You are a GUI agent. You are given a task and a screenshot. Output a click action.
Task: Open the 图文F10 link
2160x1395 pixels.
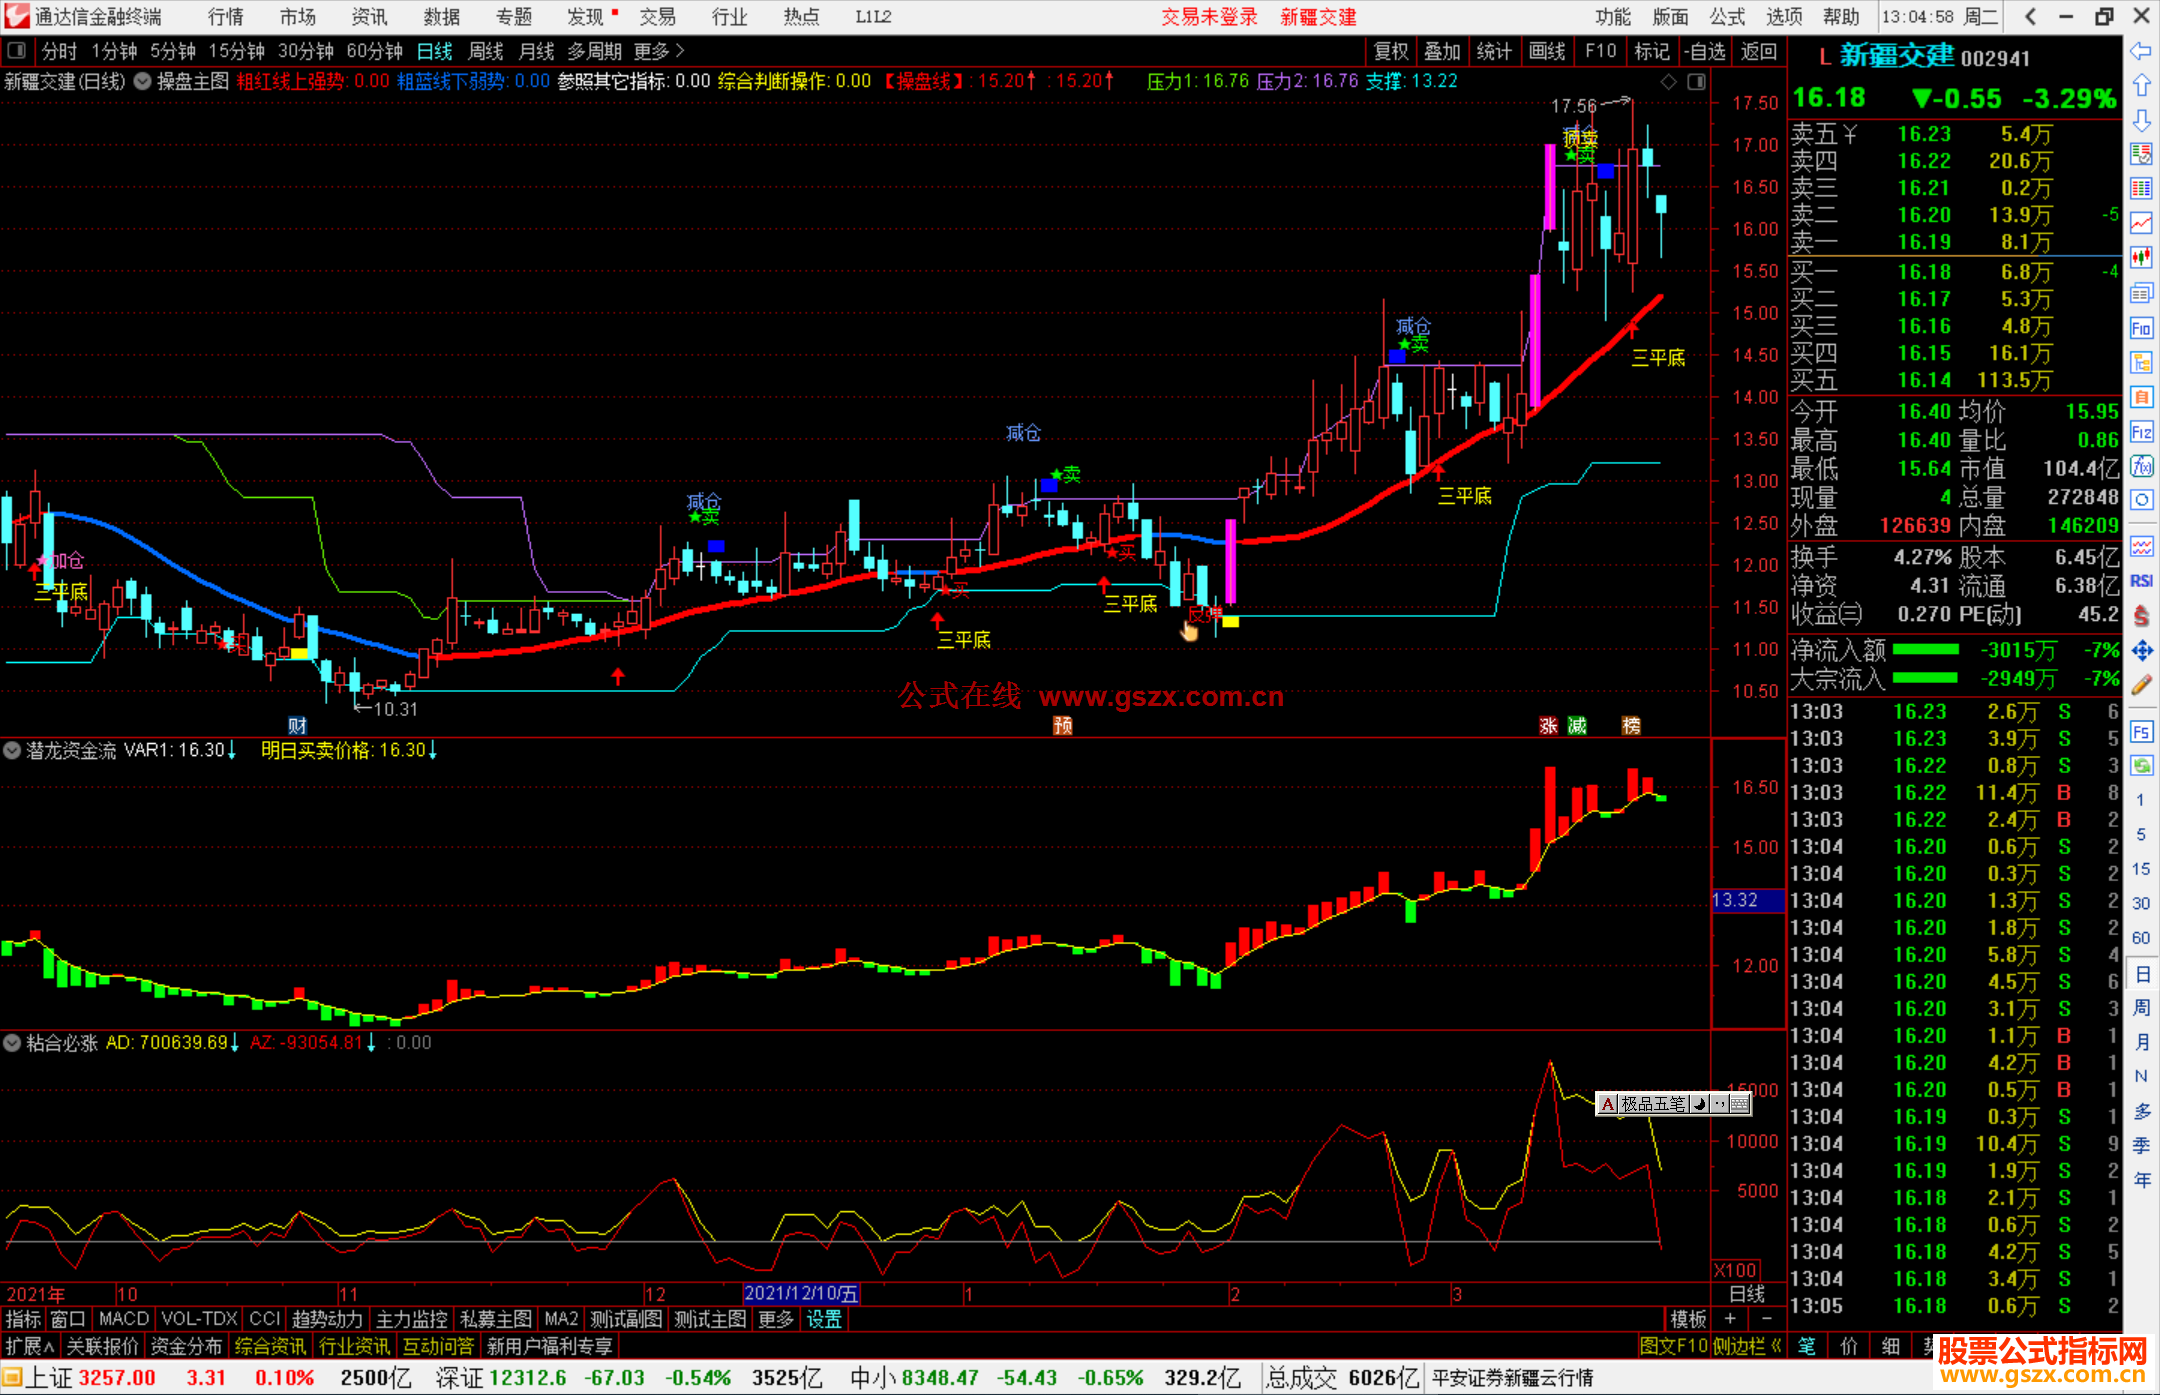pyautogui.click(x=1674, y=1346)
